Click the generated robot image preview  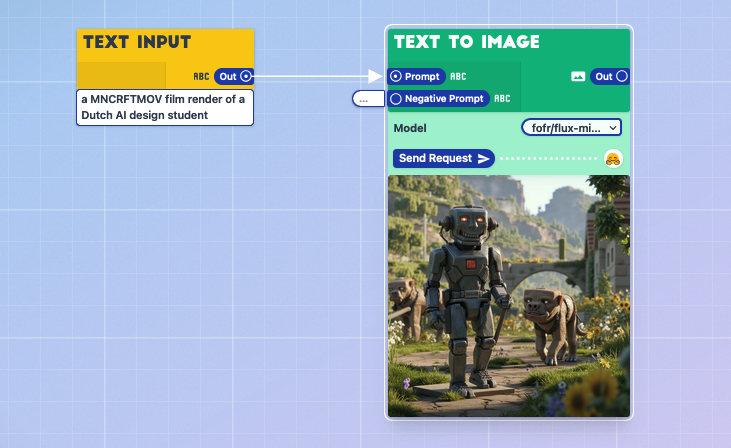coord(509,296)
